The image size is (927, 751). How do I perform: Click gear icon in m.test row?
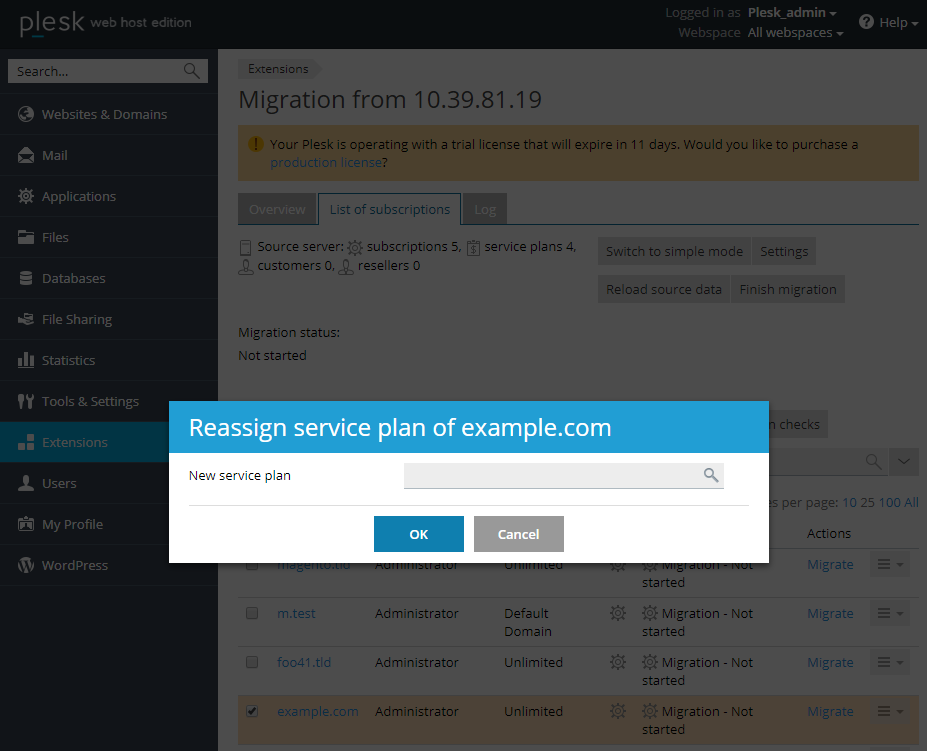(618, 613)
